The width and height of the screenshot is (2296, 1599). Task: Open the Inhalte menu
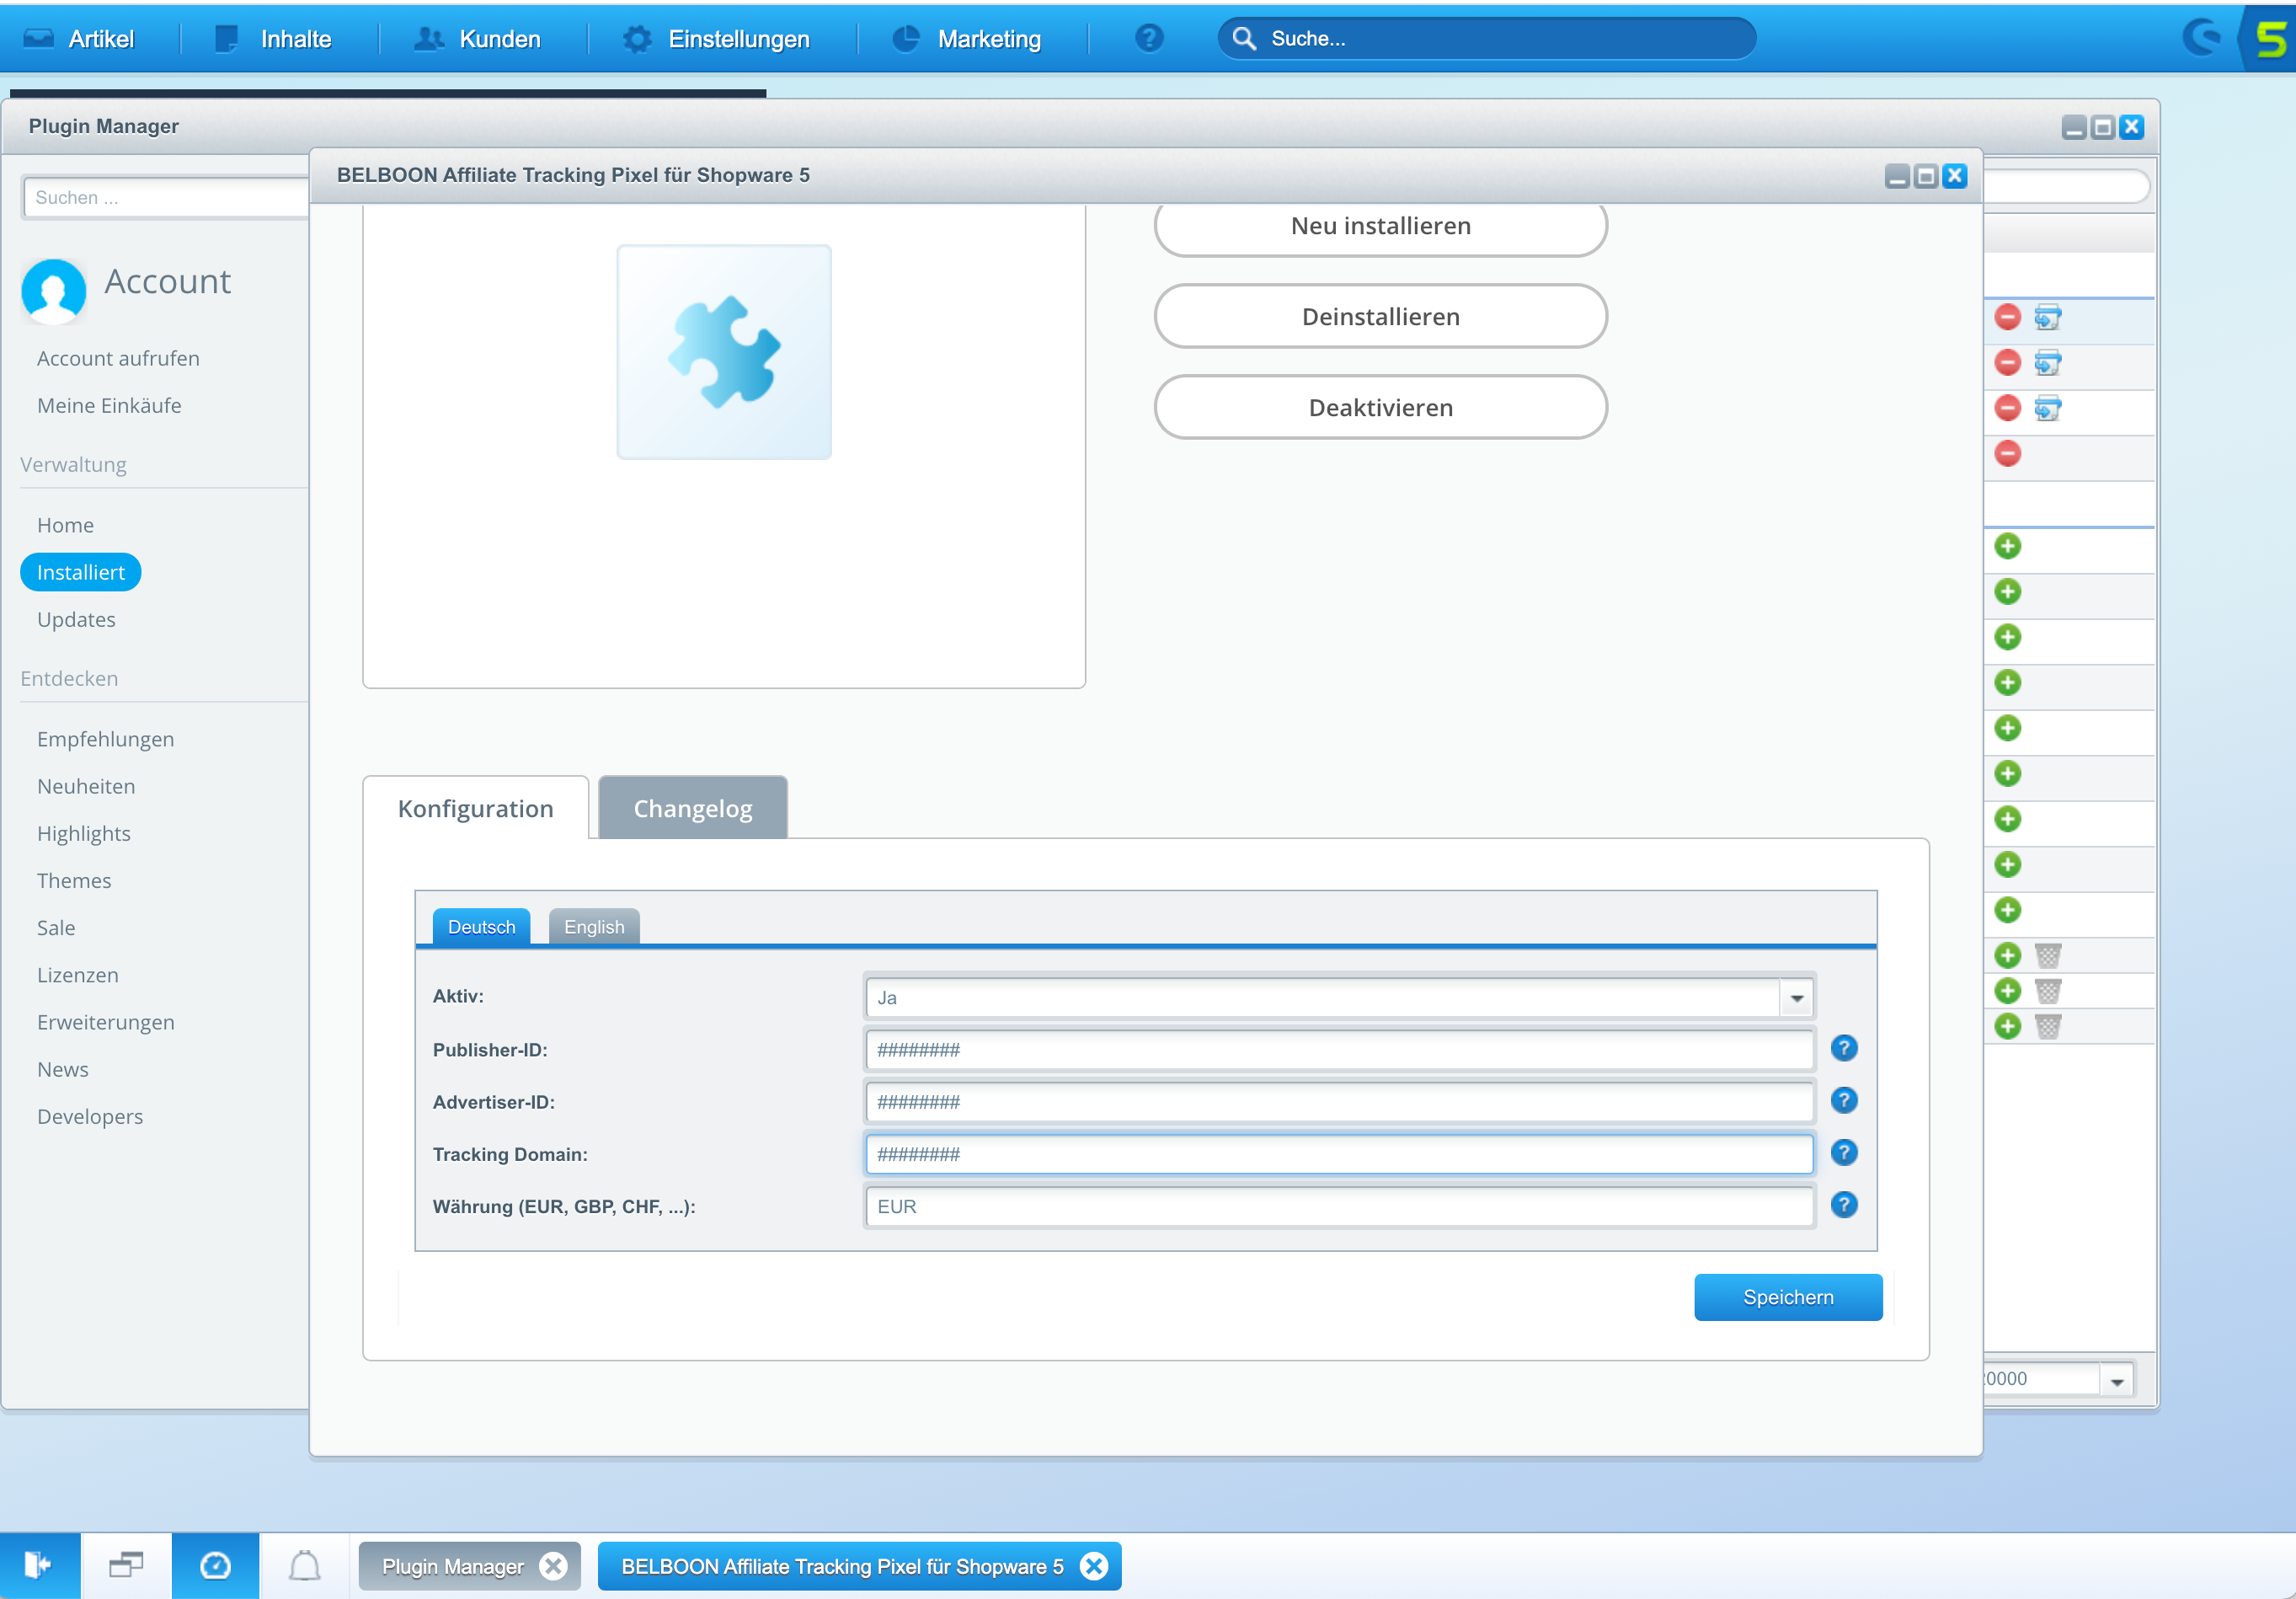pos(273,39)
